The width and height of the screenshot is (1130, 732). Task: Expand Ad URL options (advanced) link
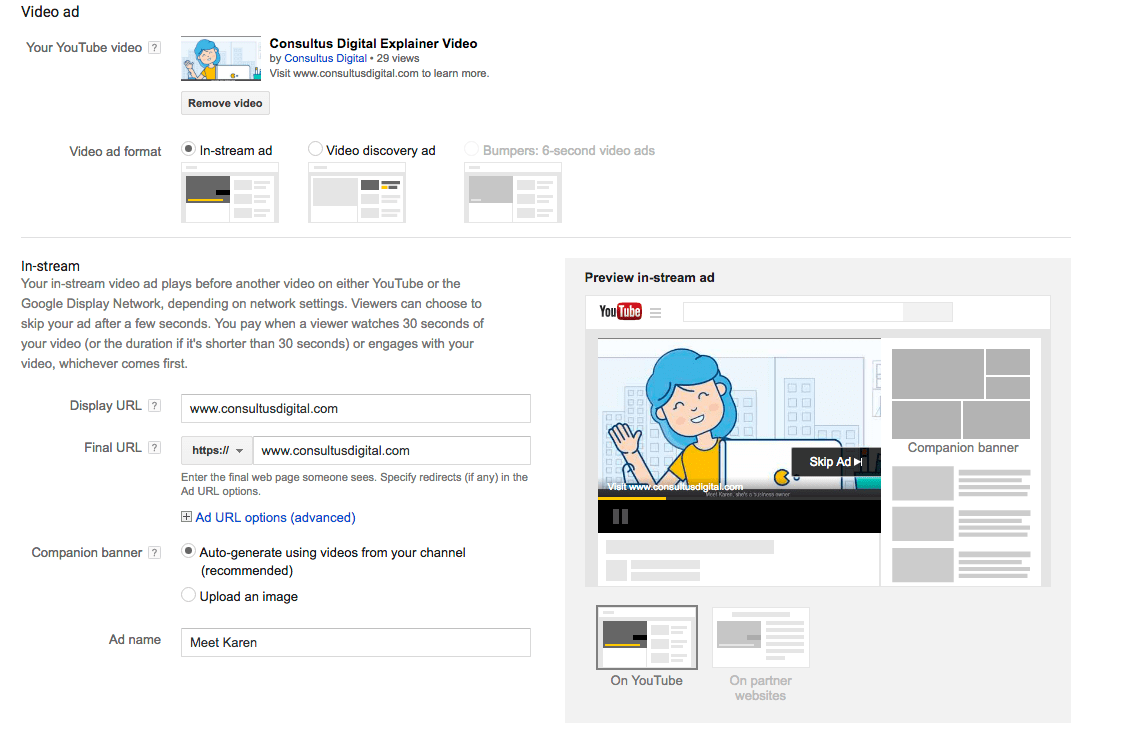pos(275,517)
